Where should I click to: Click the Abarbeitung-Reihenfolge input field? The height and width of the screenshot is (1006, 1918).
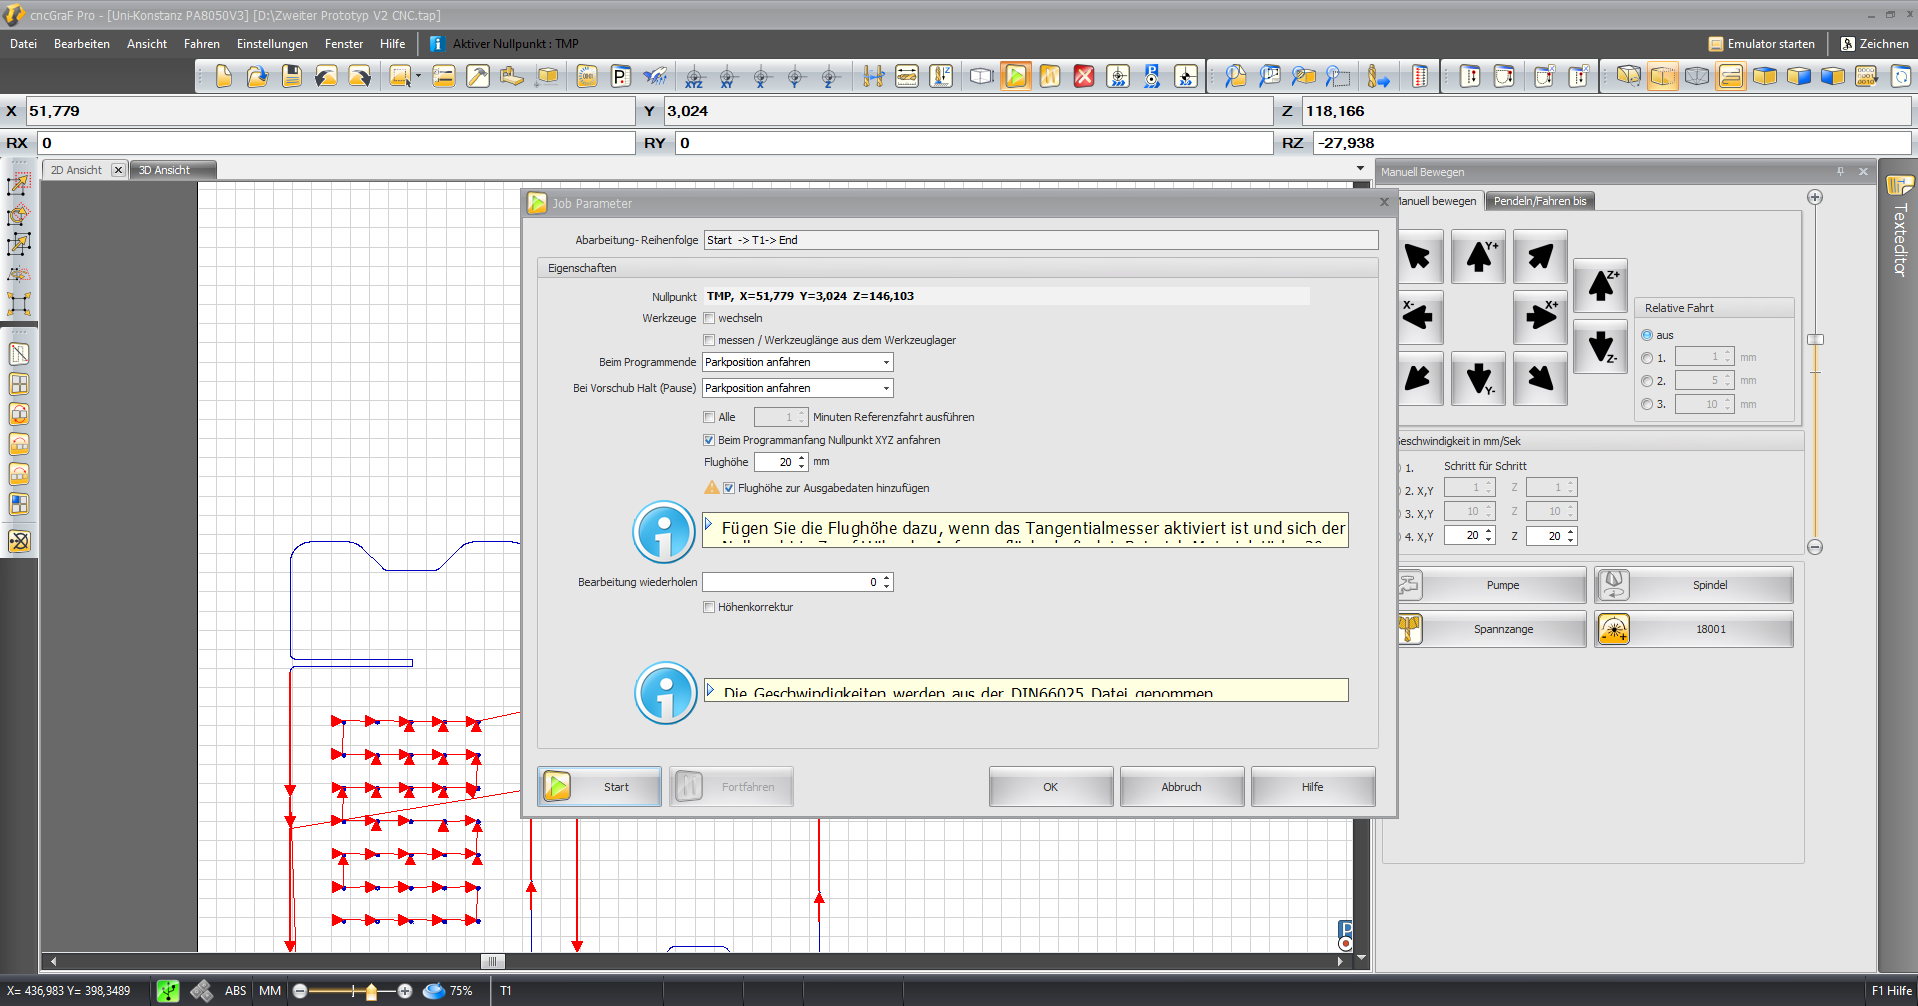click(x=1040, y=240)
